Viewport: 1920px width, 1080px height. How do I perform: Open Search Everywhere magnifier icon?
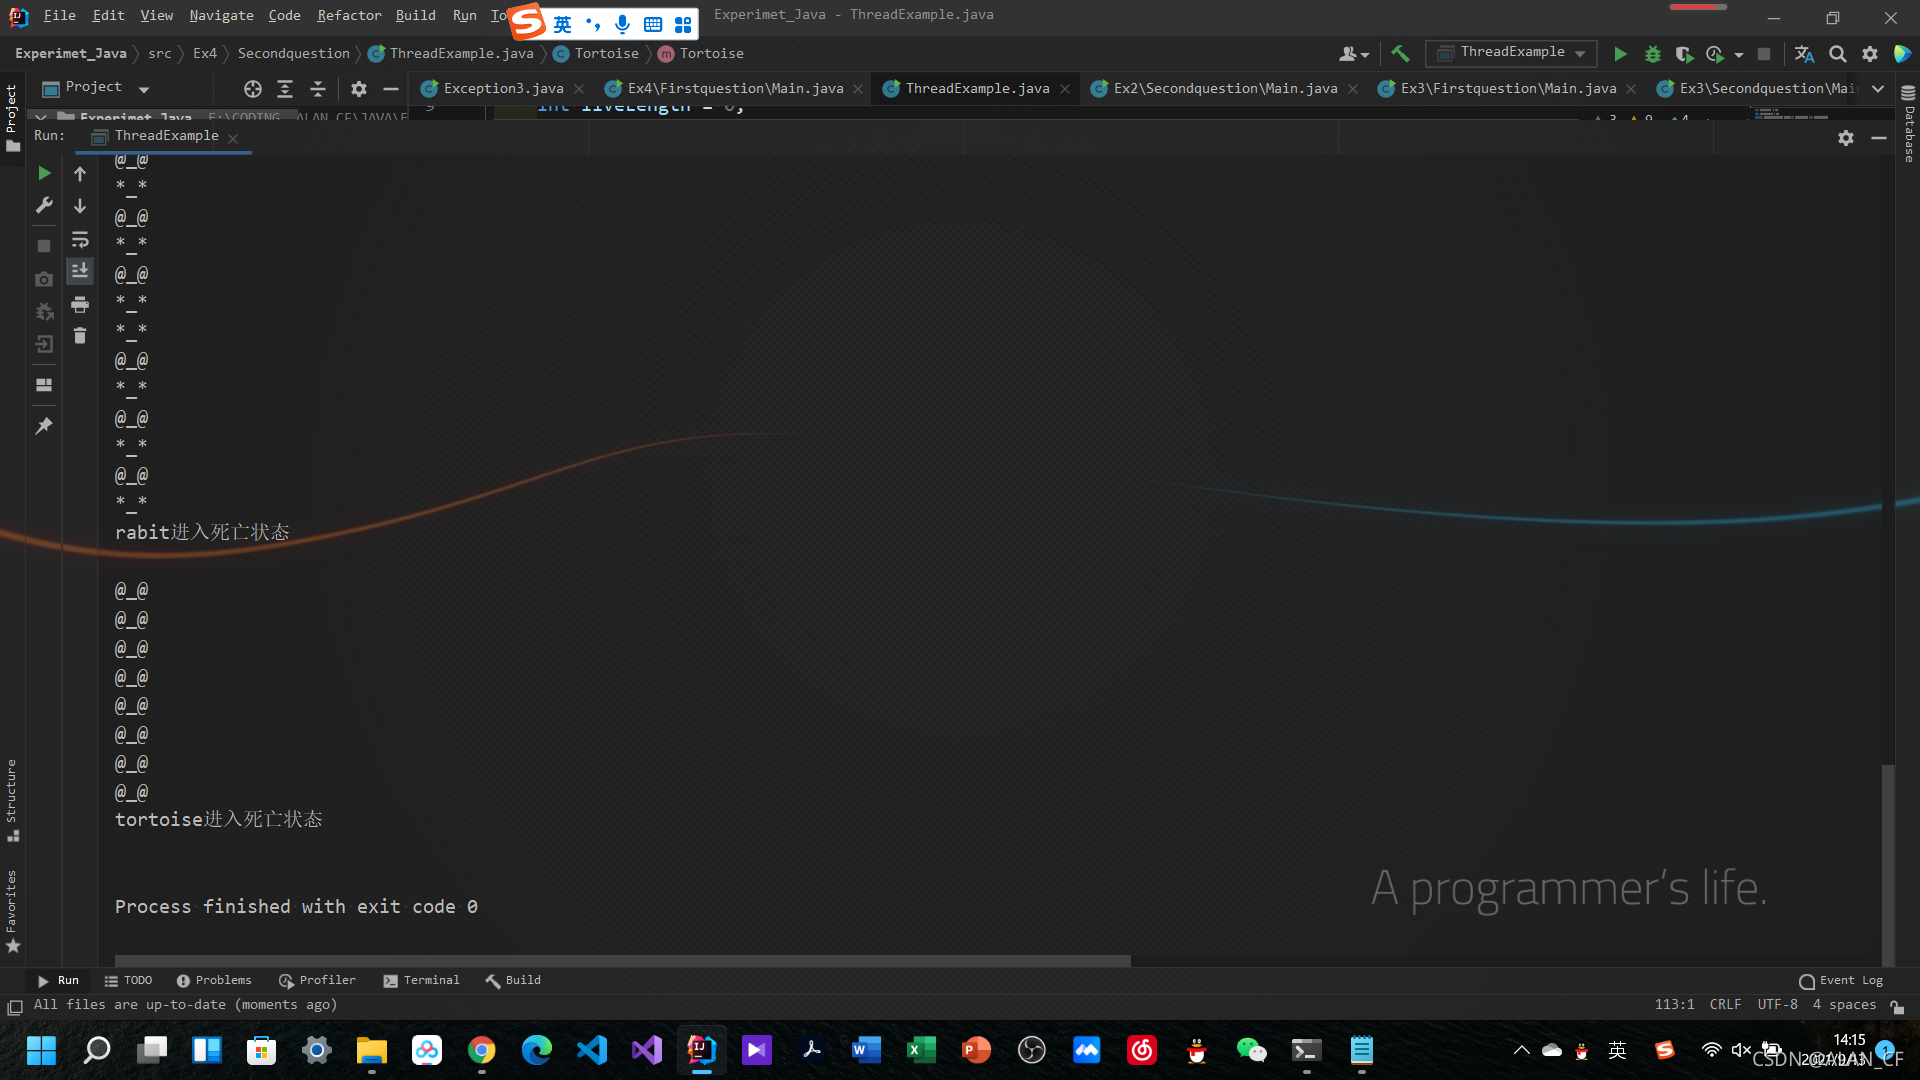[x=1837, y=54]
